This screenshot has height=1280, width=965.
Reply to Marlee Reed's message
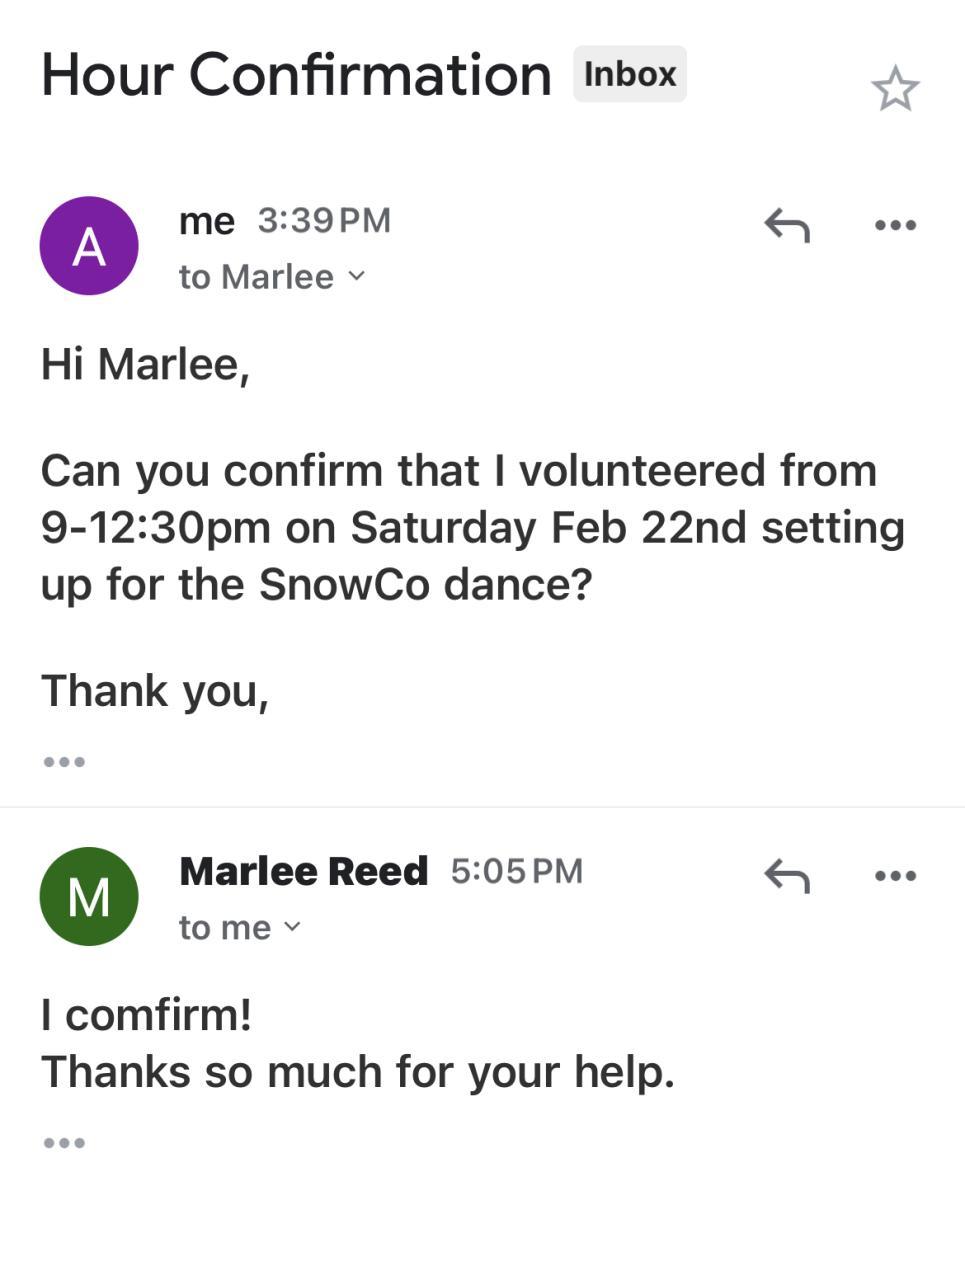point(786,876)
